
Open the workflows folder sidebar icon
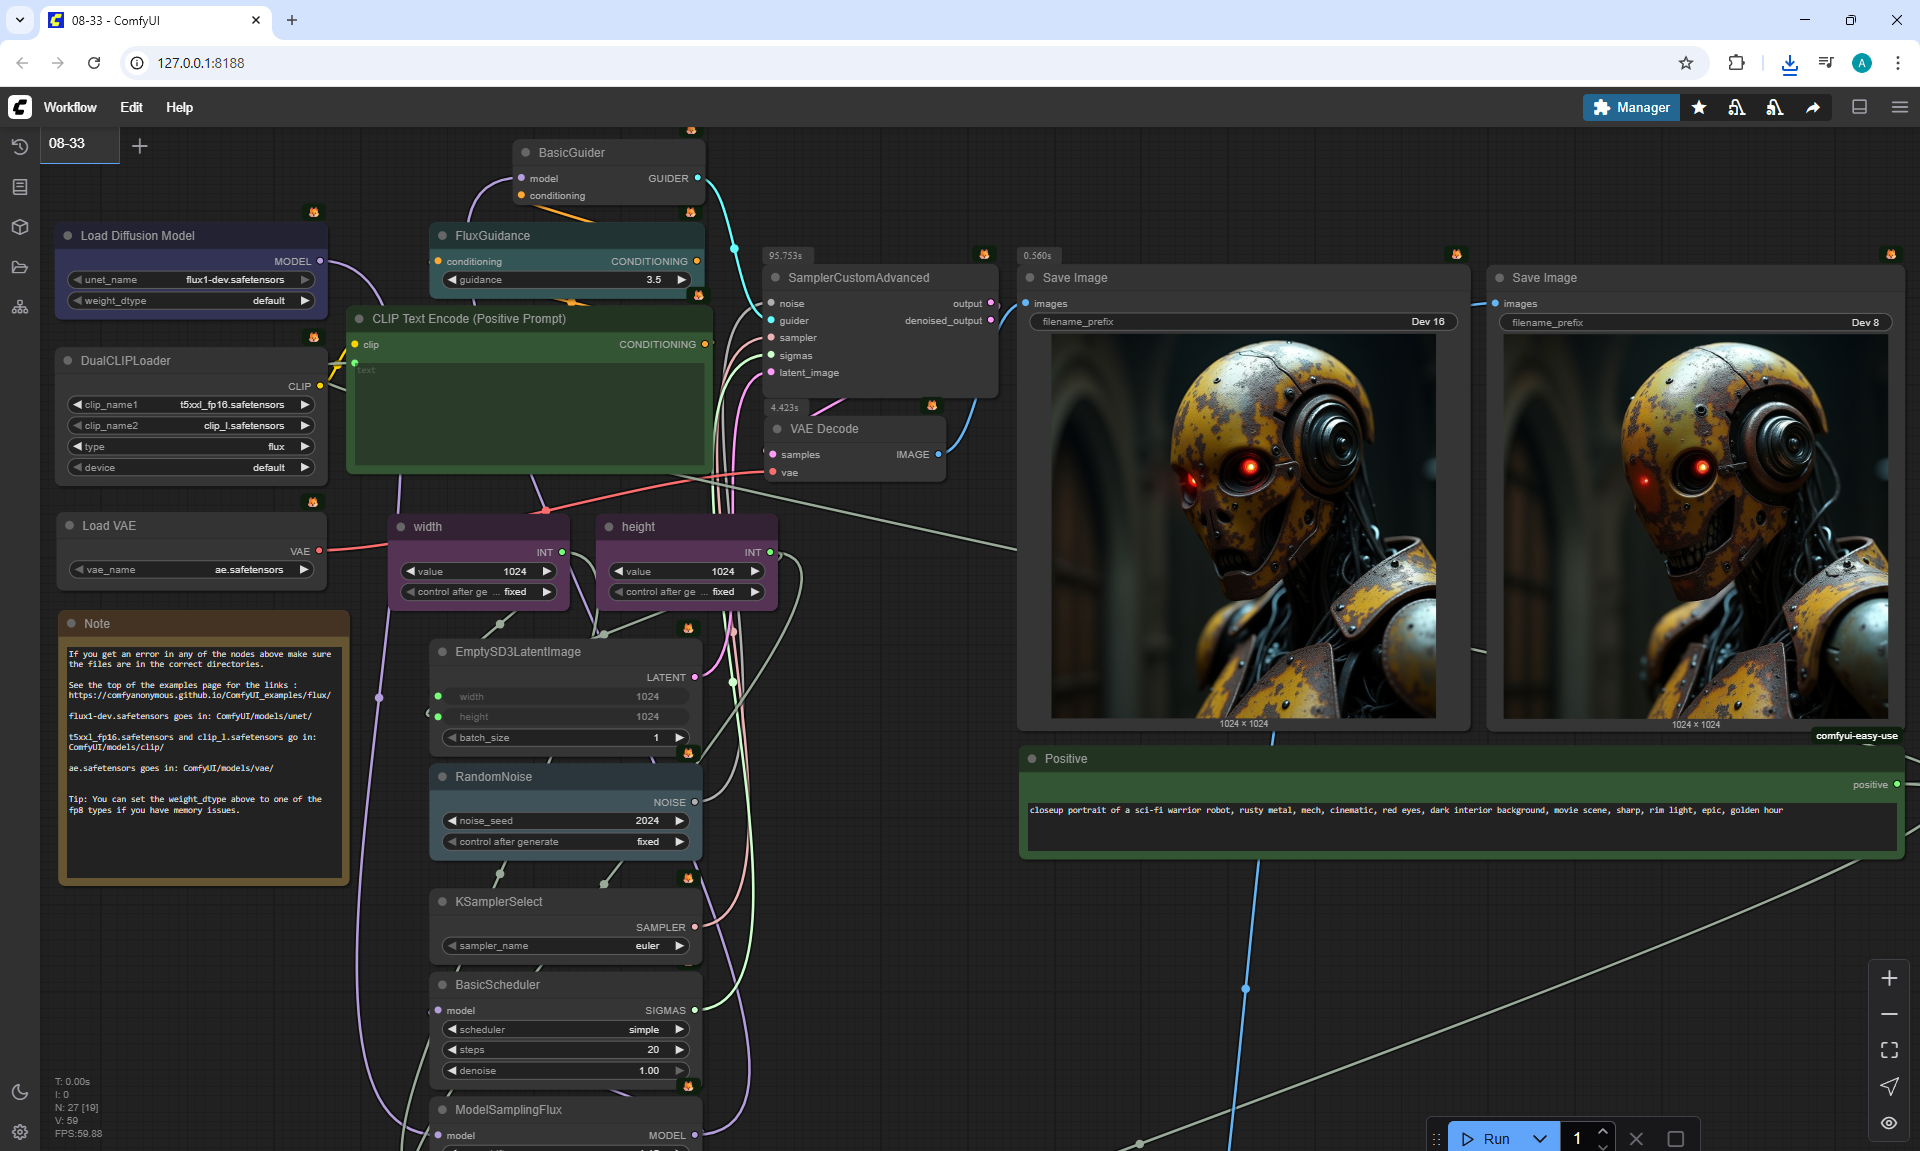pos(20,267)
